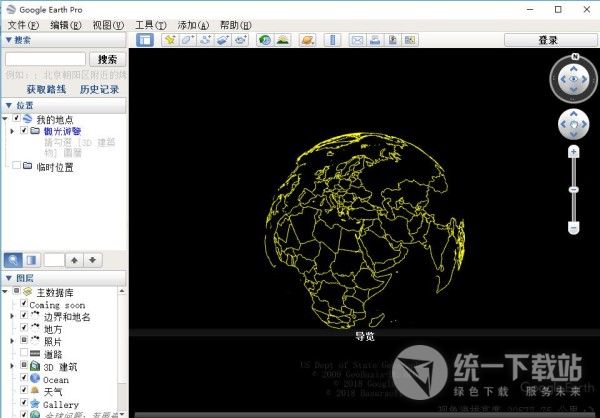Screen dimensions: 600x418
Task: Open the 视图(V) menu
Action: tap(108, 25)
